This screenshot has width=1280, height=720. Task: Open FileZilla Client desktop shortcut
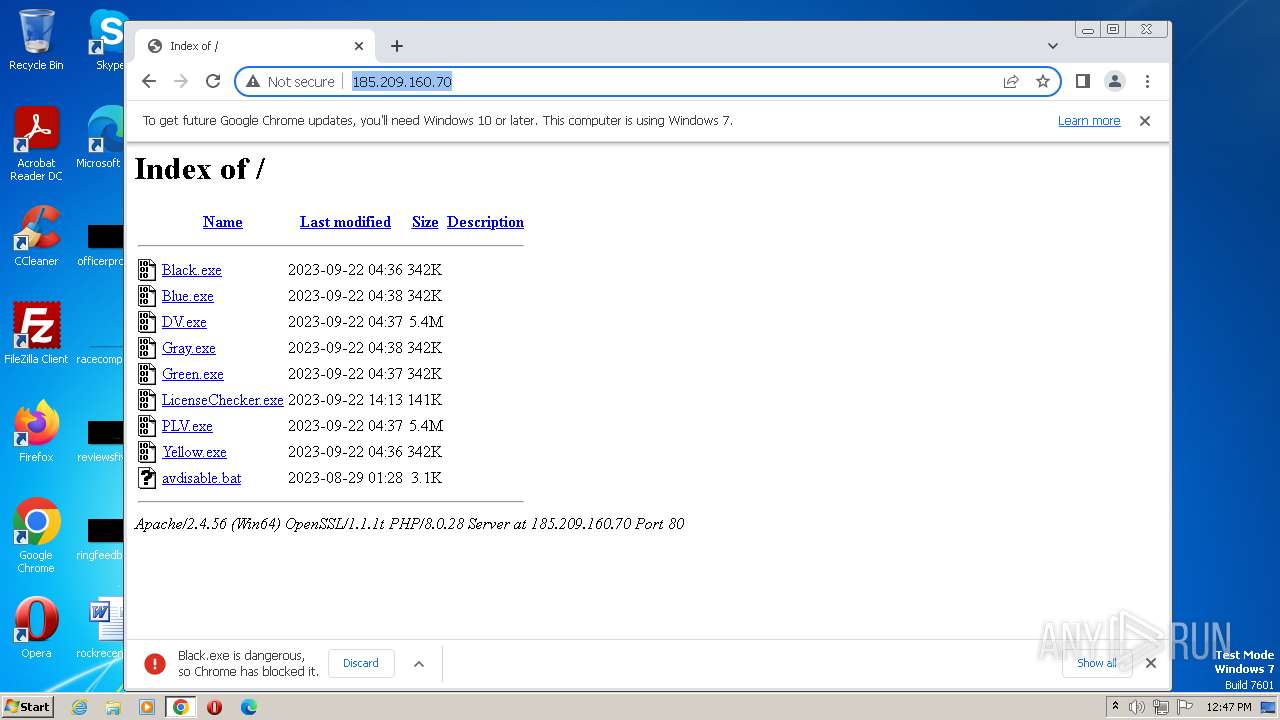coord(36,333)
